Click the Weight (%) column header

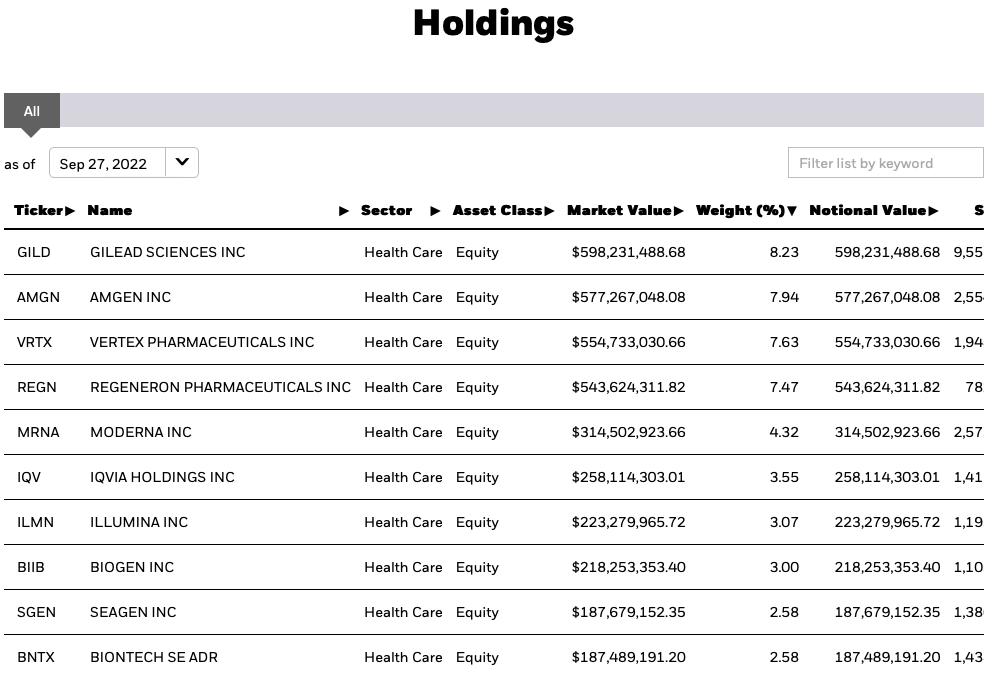(741, 210)
